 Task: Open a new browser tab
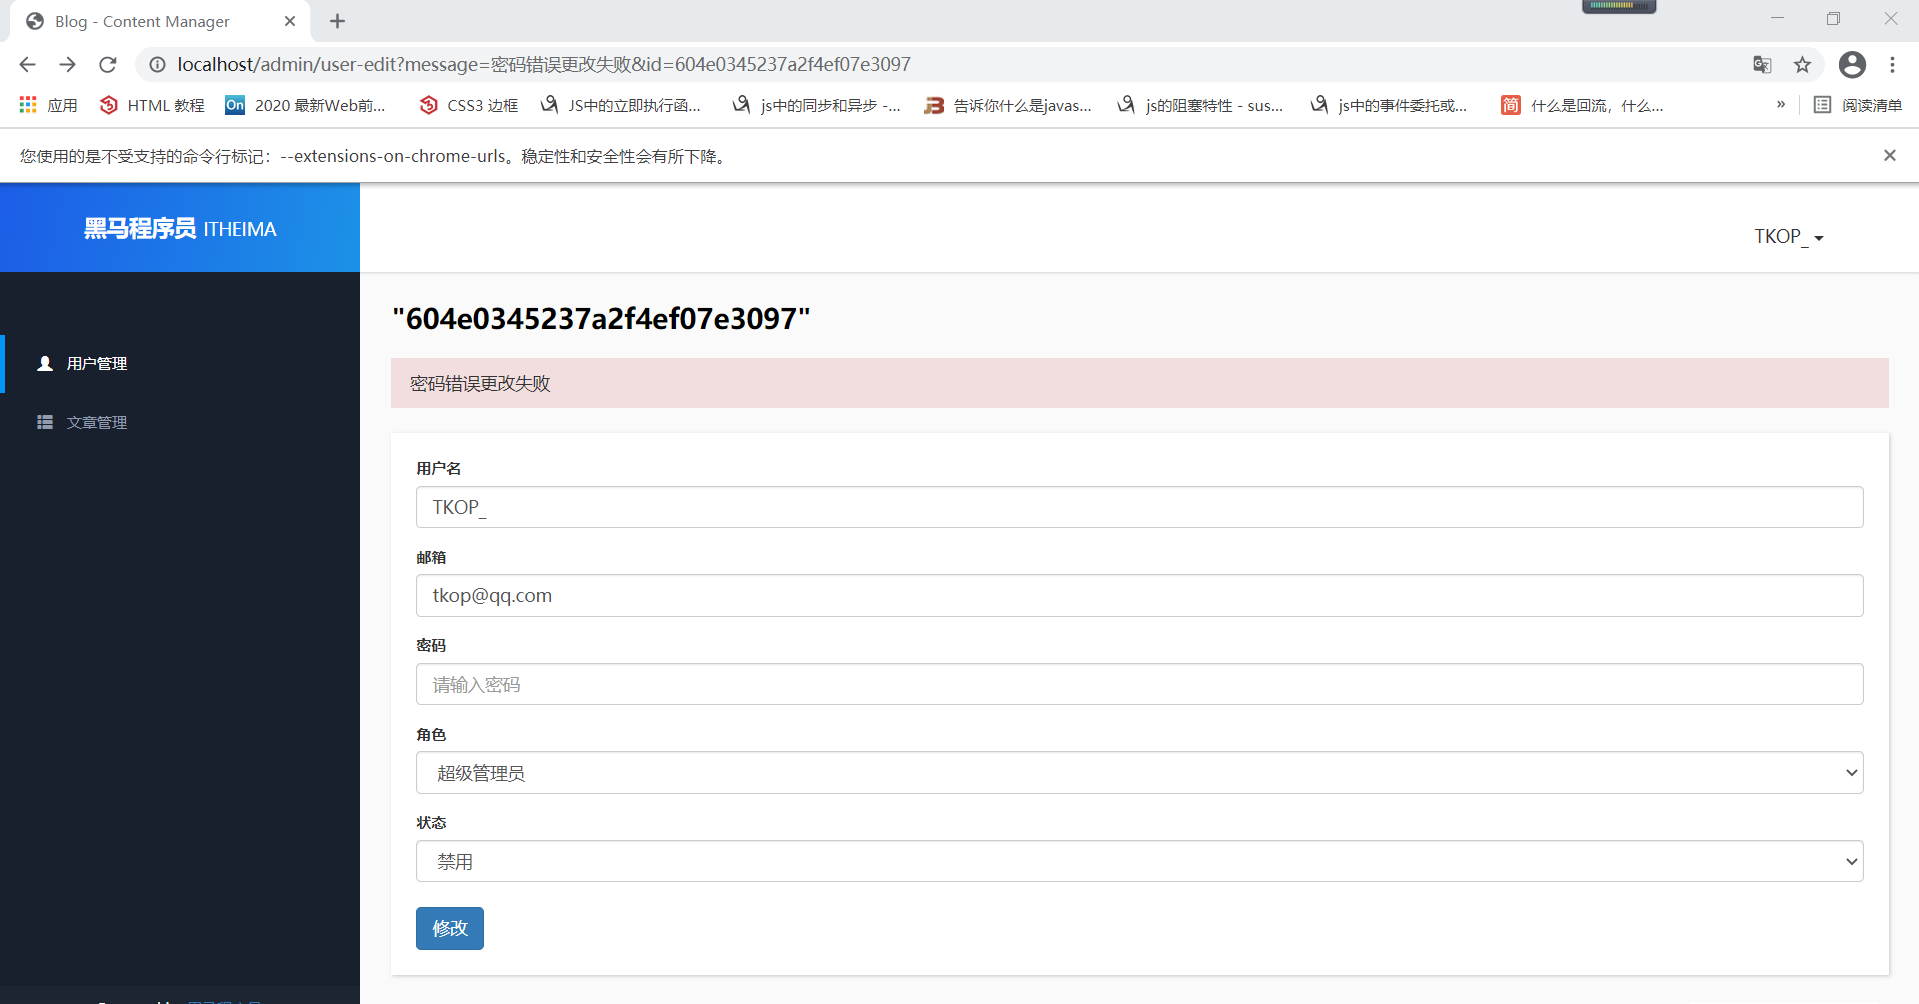(x=337, y=21)
